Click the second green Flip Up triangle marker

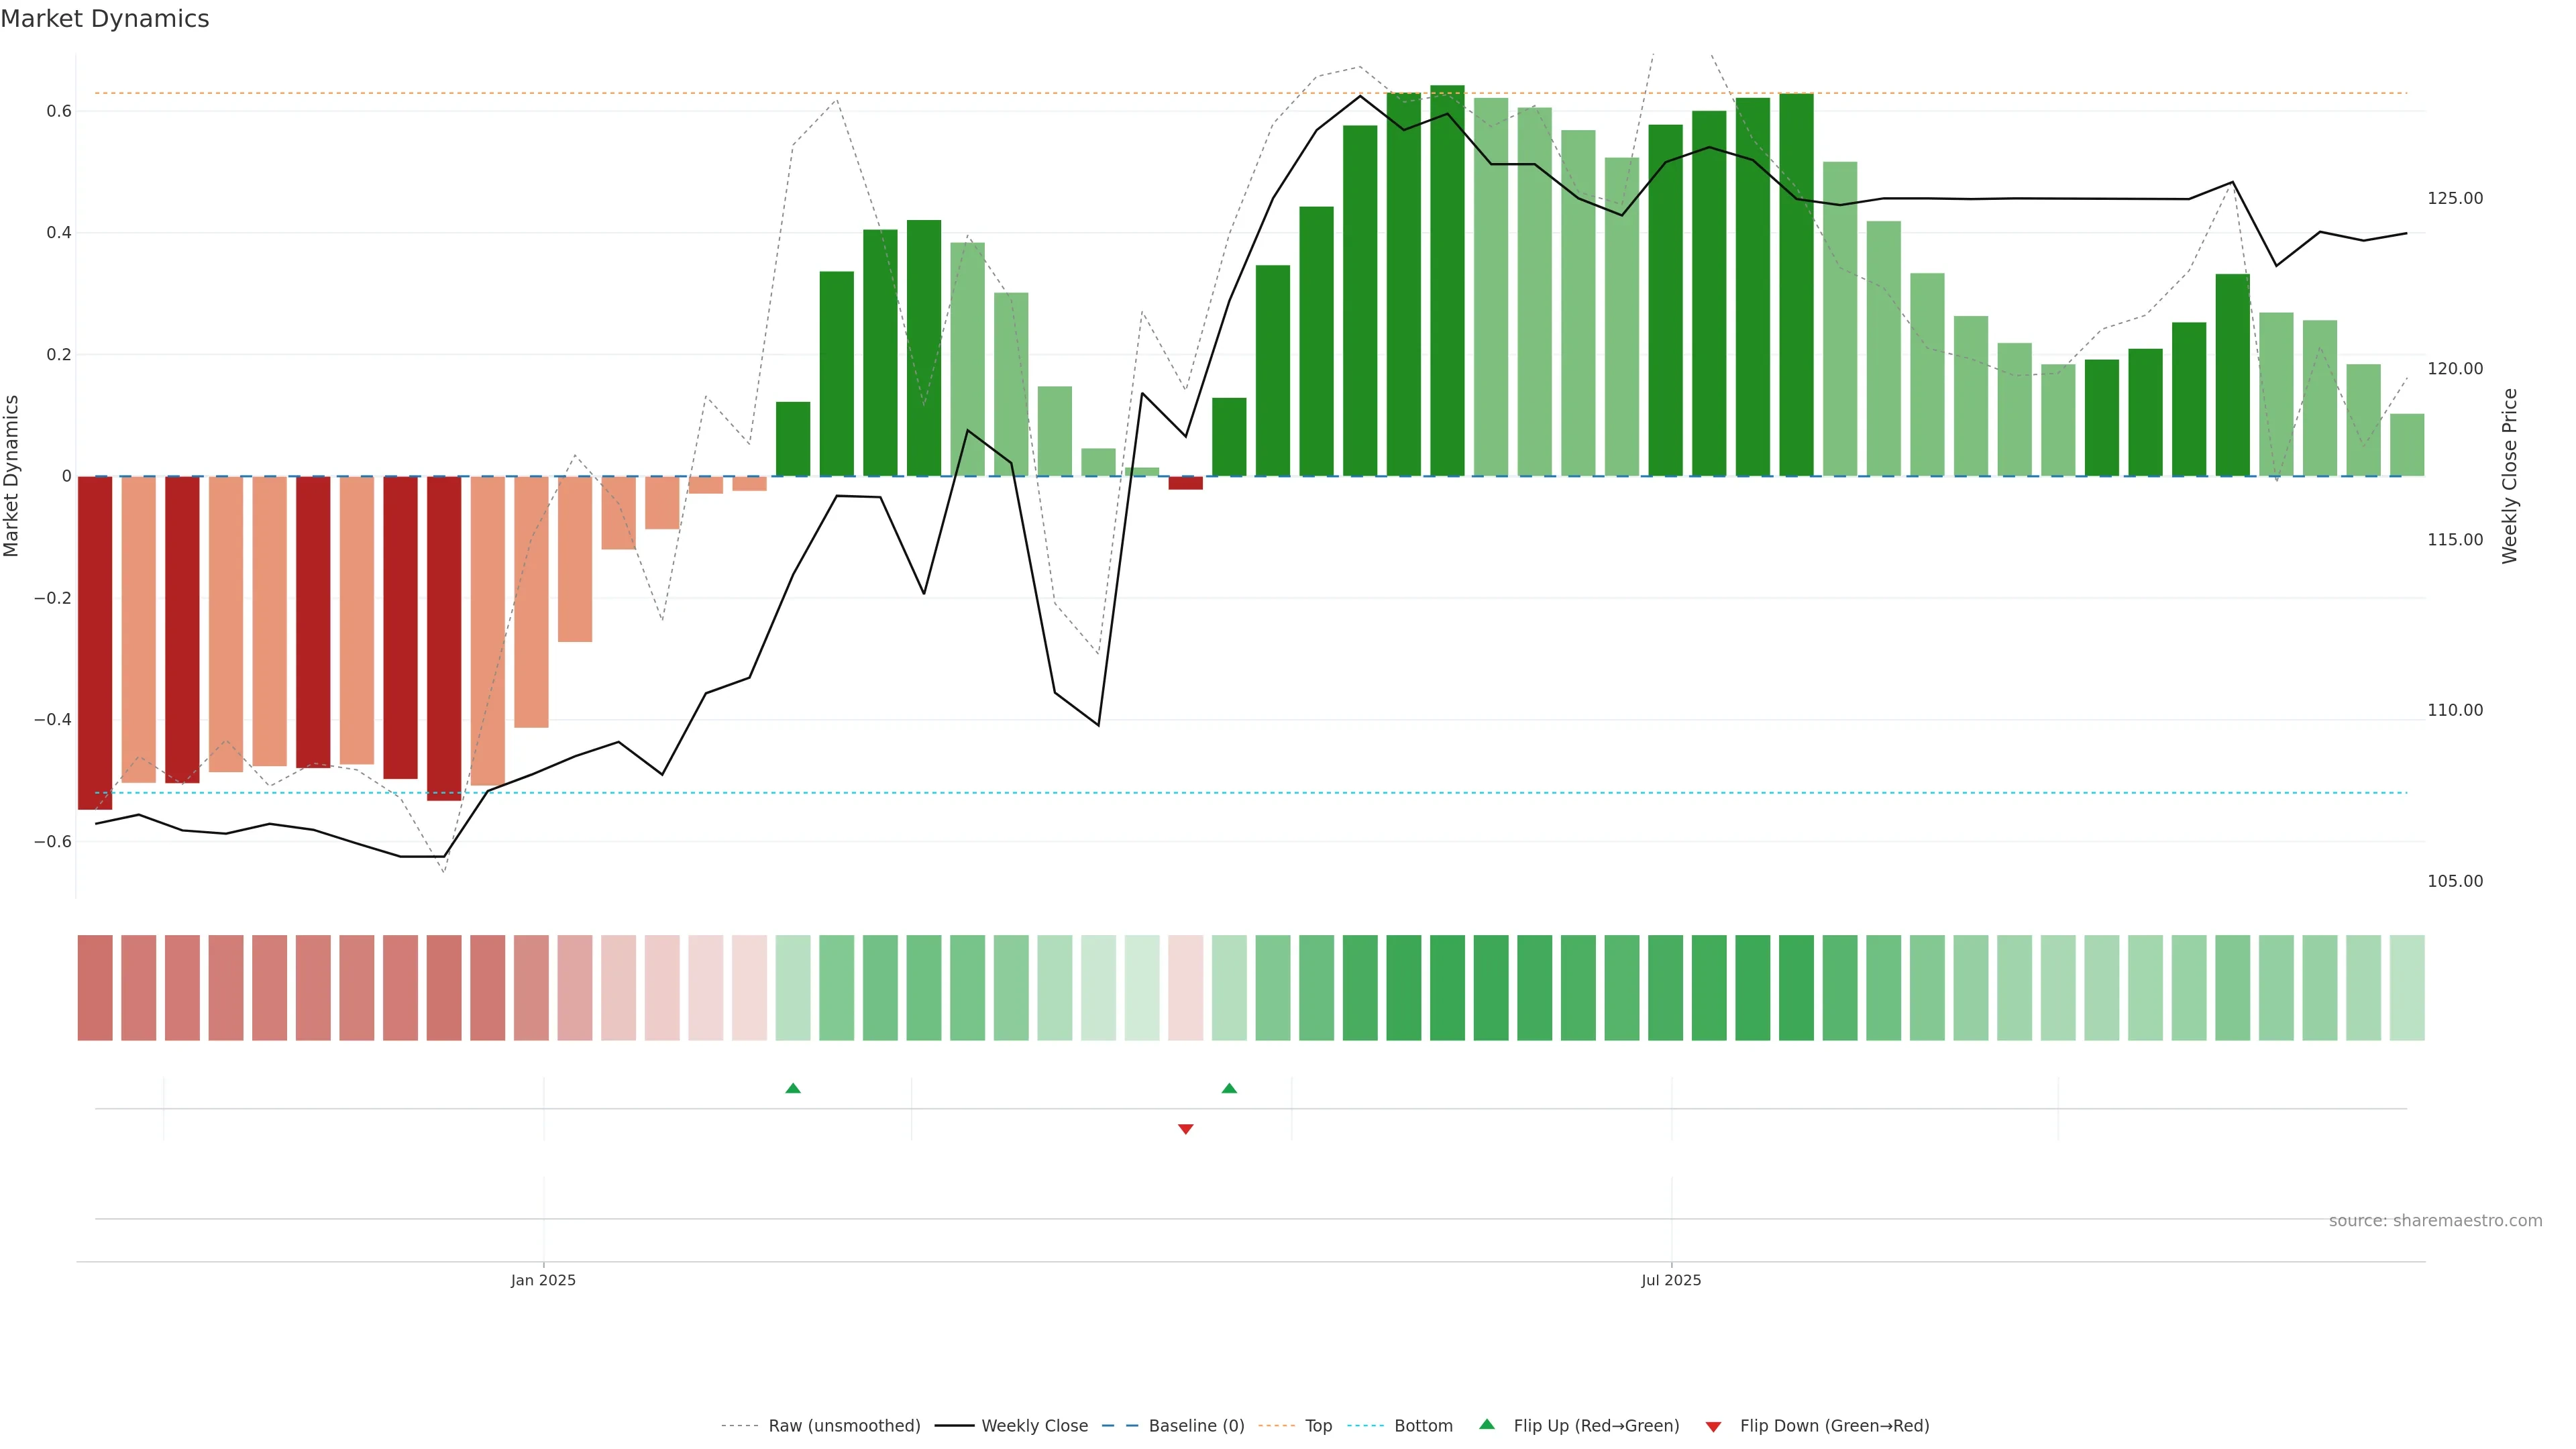click(x=1229, y=1088)
